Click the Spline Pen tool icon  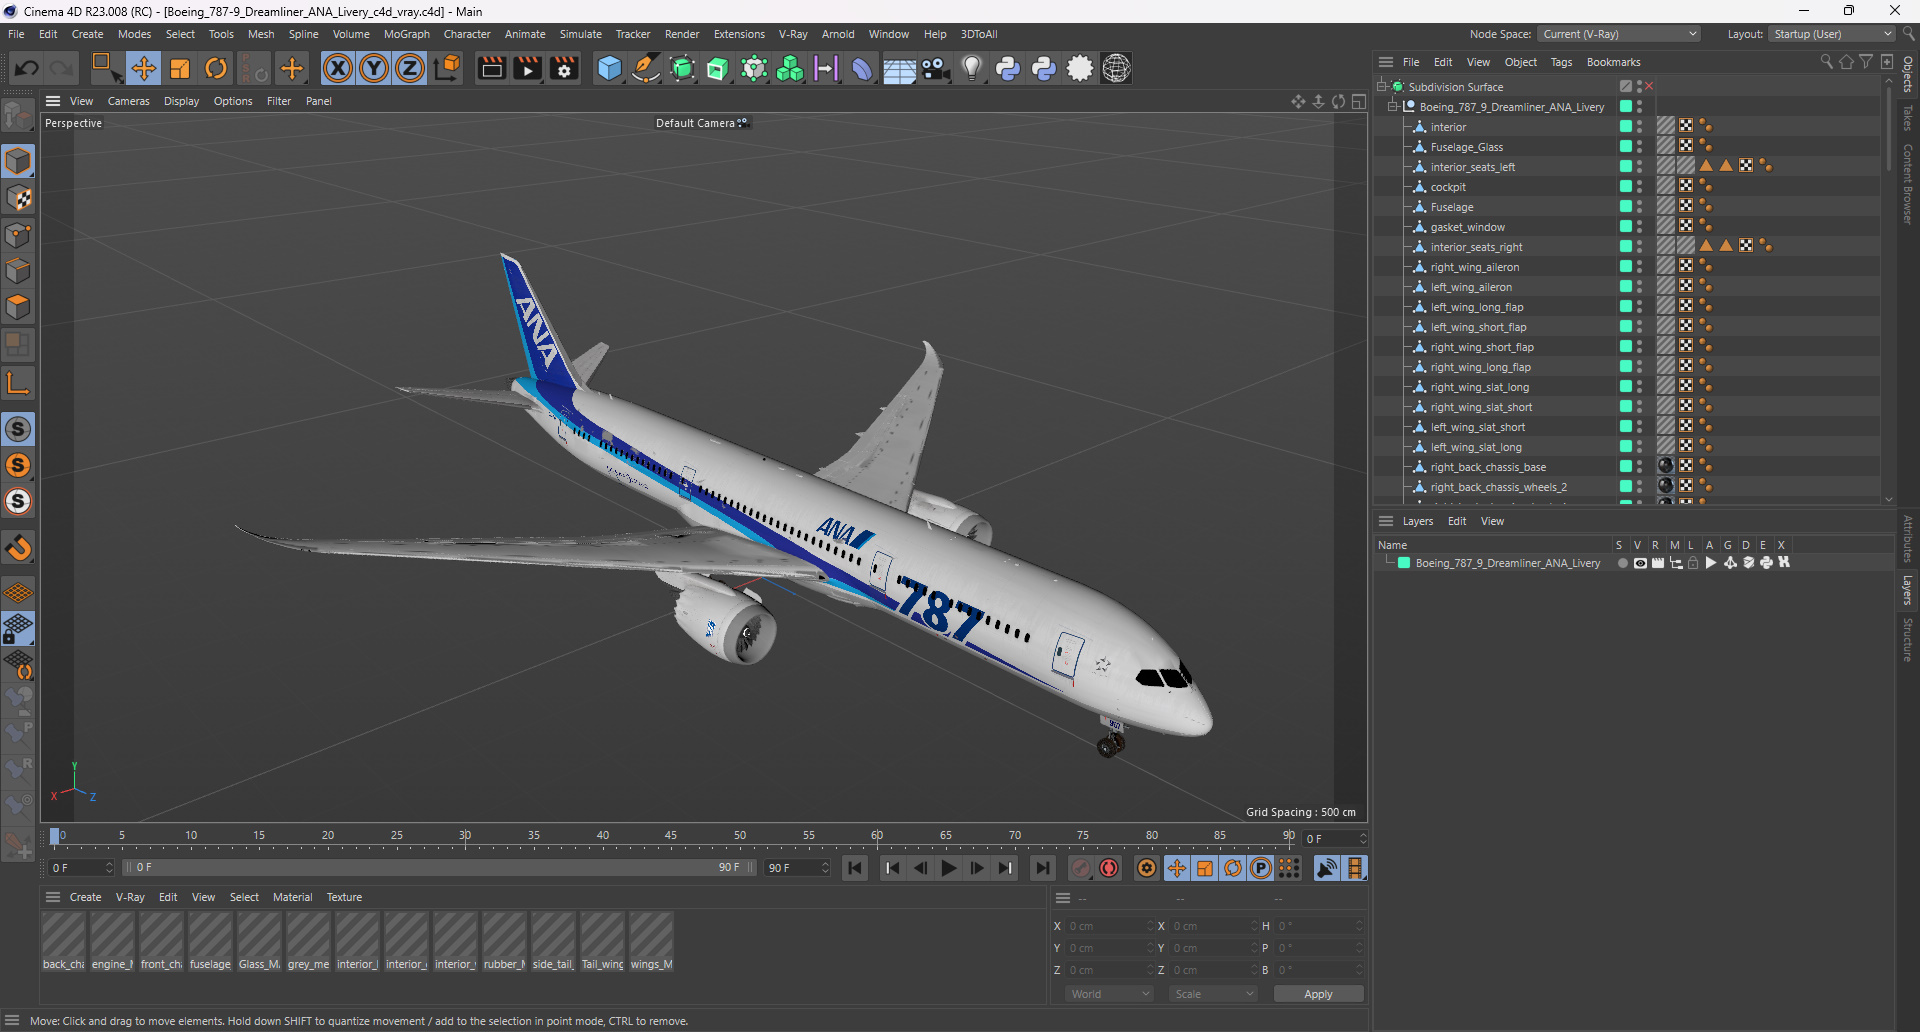[x=646, y=68]
